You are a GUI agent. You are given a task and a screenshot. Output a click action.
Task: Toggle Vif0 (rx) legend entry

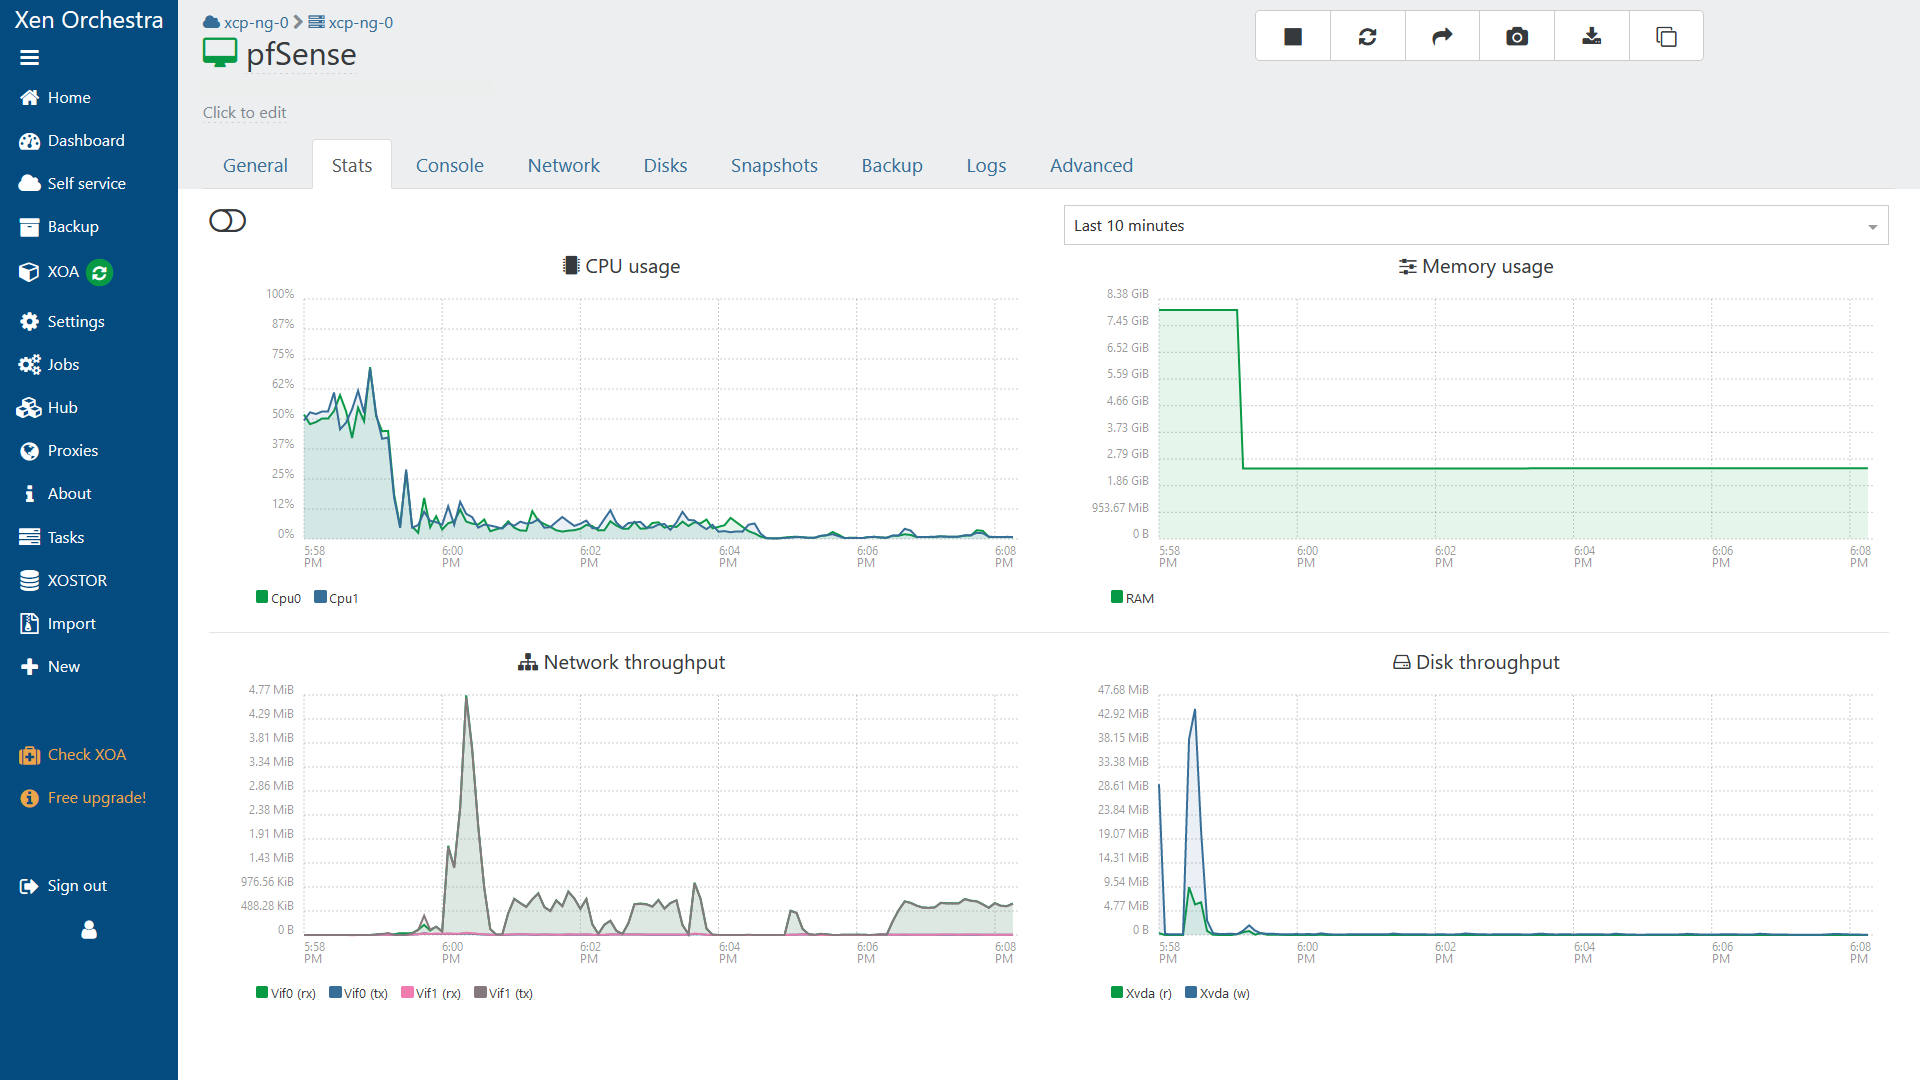[286, 993]
